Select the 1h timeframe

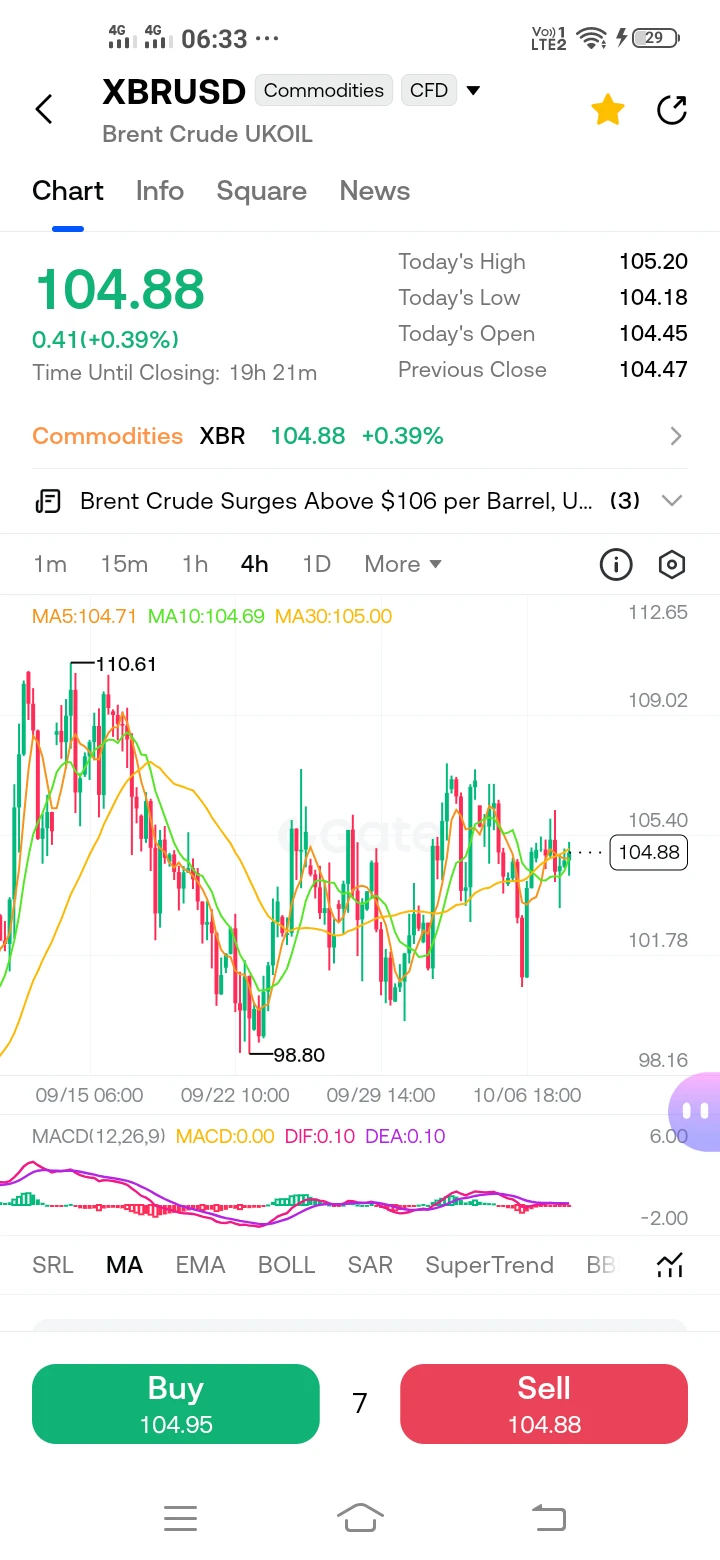pyautogui.click(x=195, y=564)
